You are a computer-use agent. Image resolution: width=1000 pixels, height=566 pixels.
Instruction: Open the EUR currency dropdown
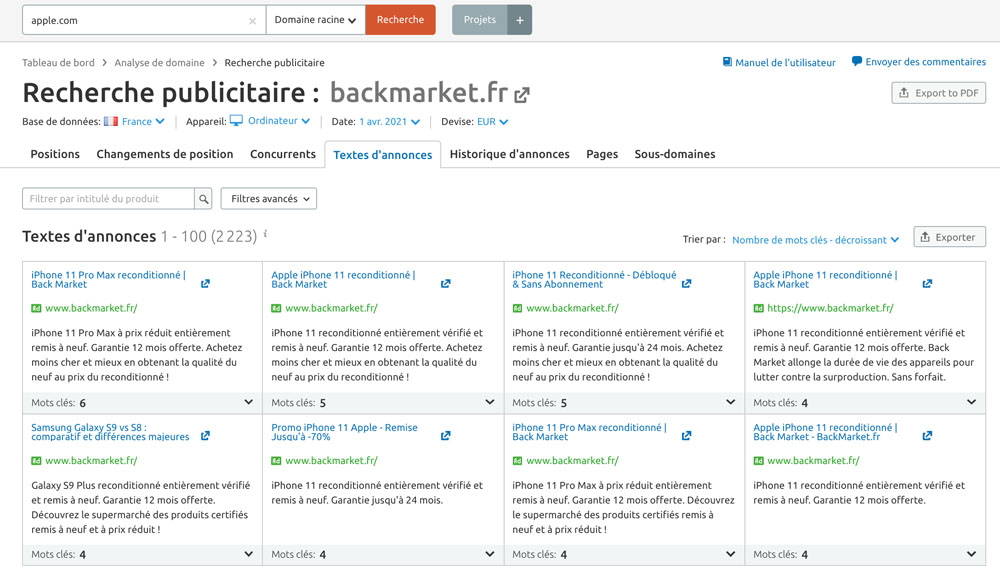[492, 121]
